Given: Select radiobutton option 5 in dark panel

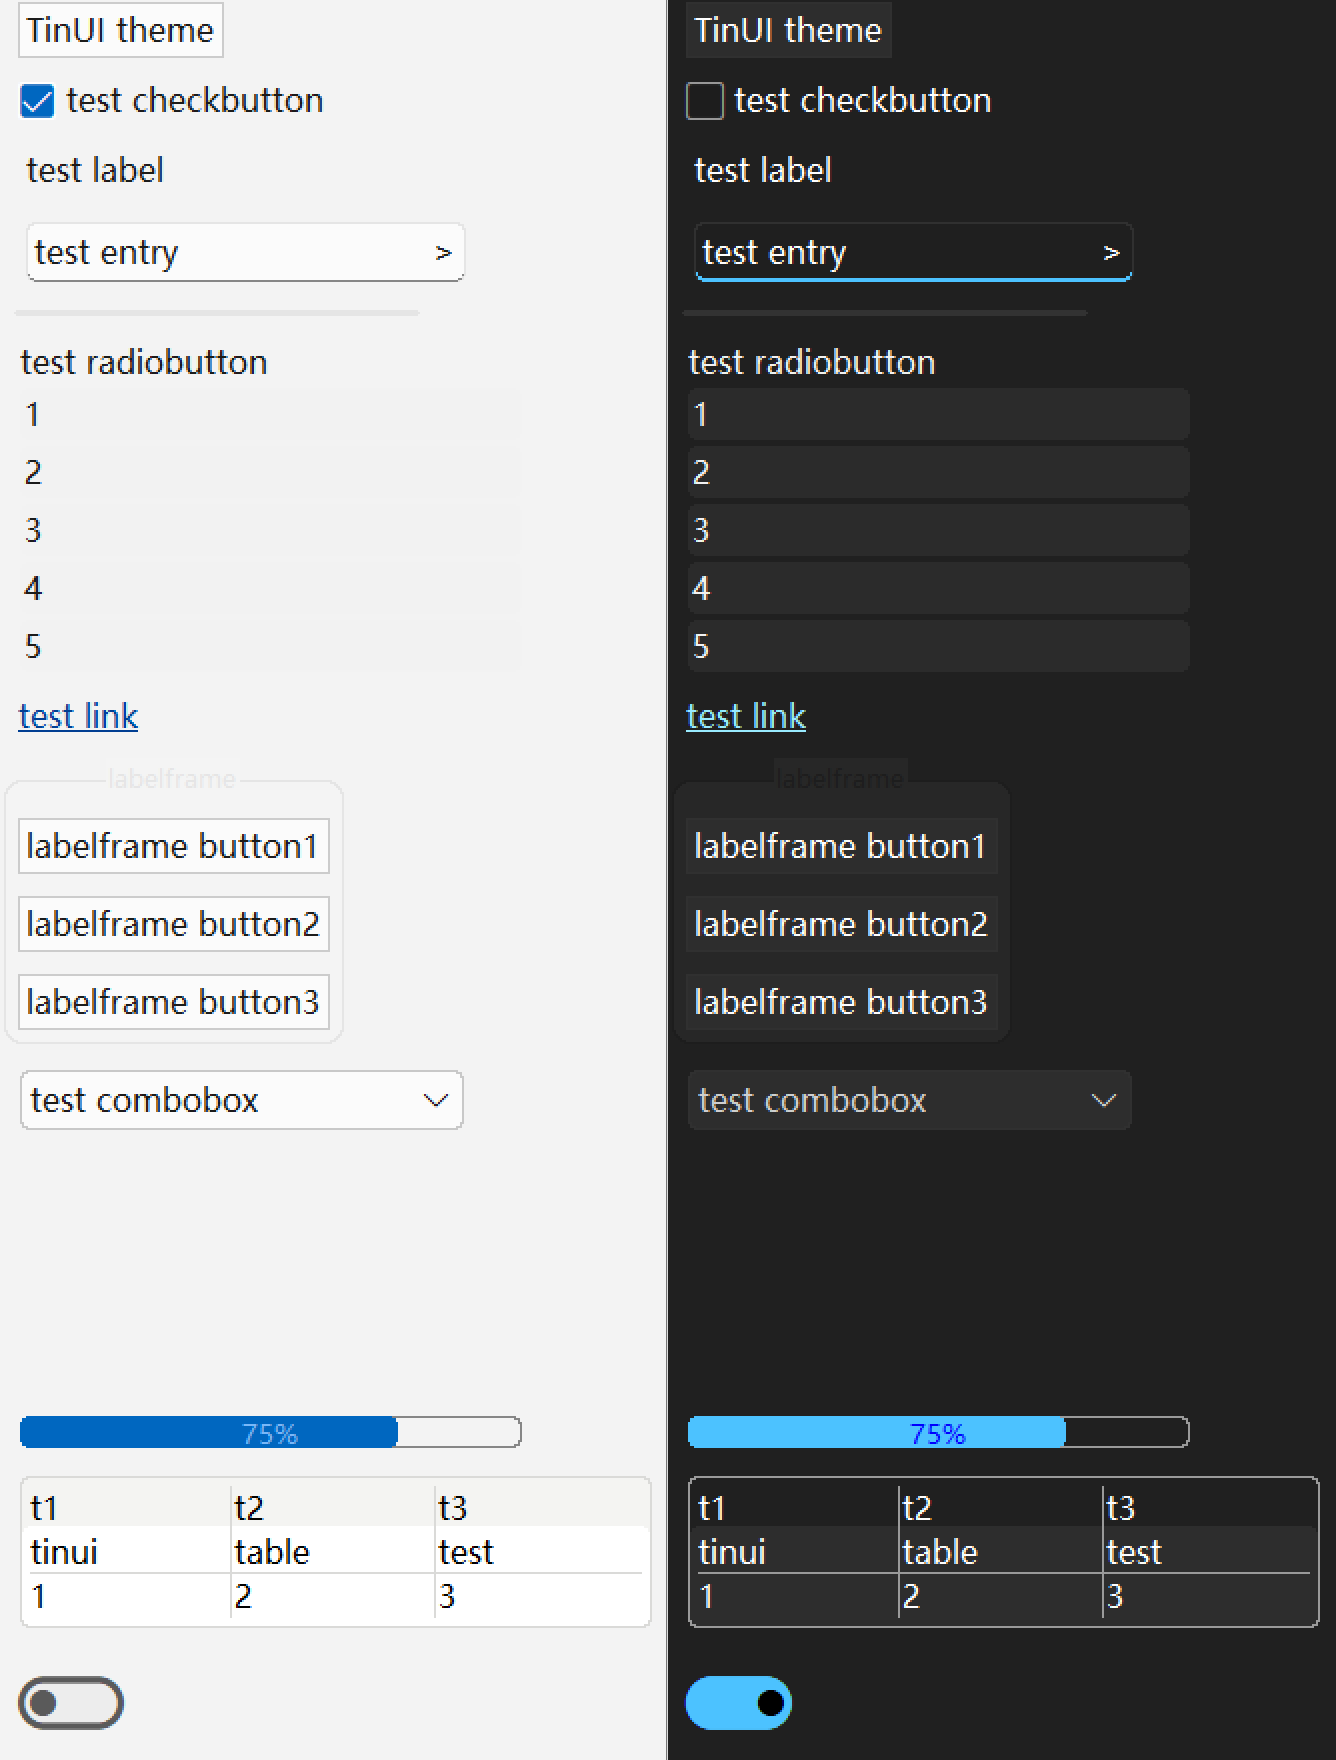Looking at the screenshot, I should [x=938, y=646].
